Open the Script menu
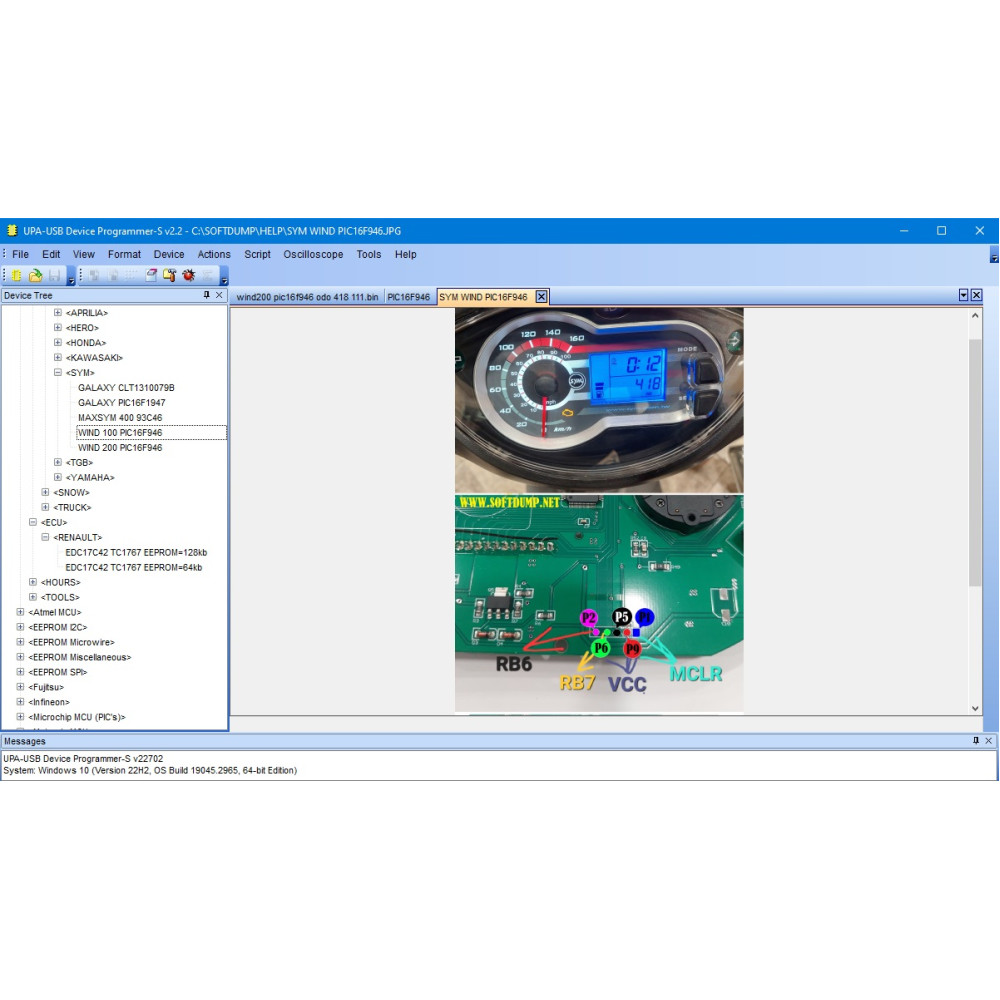 coord(258,254)
